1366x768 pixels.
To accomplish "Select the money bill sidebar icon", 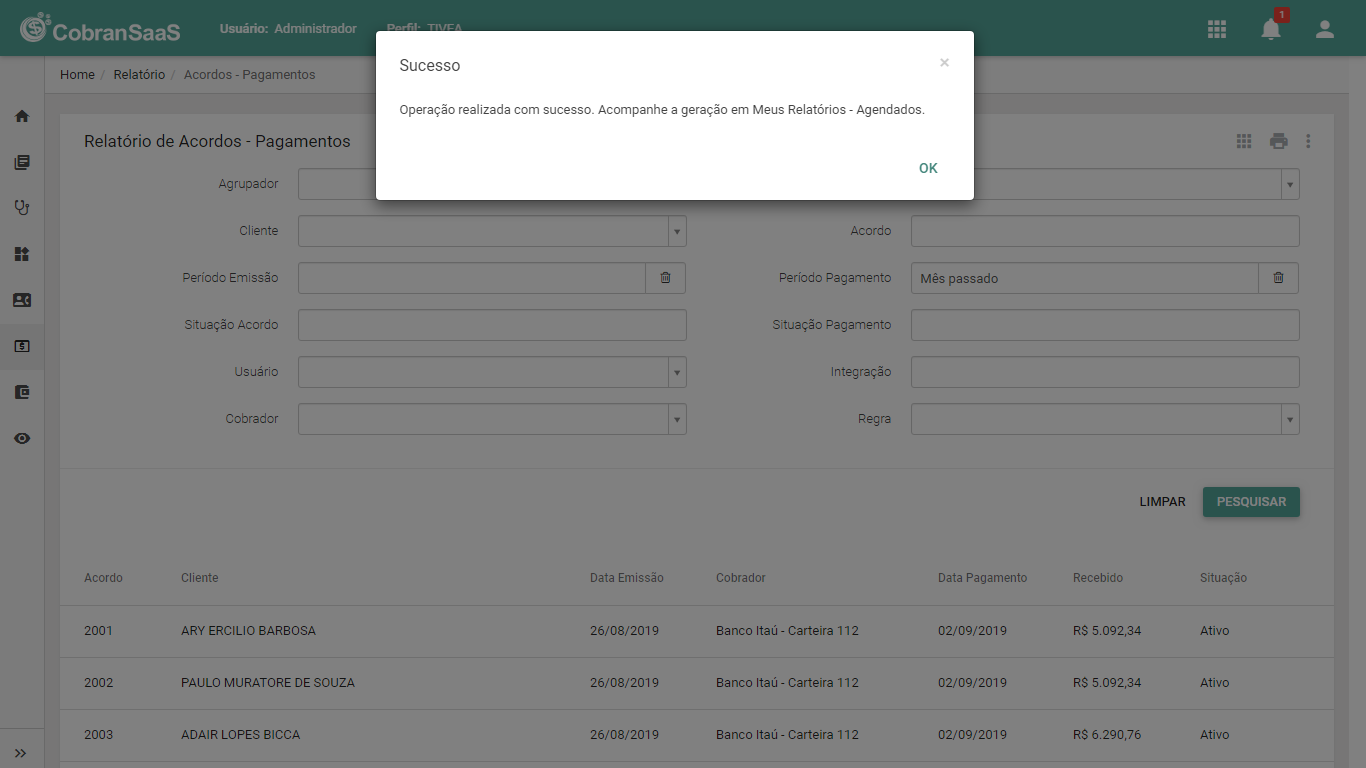I will [22, 346].
